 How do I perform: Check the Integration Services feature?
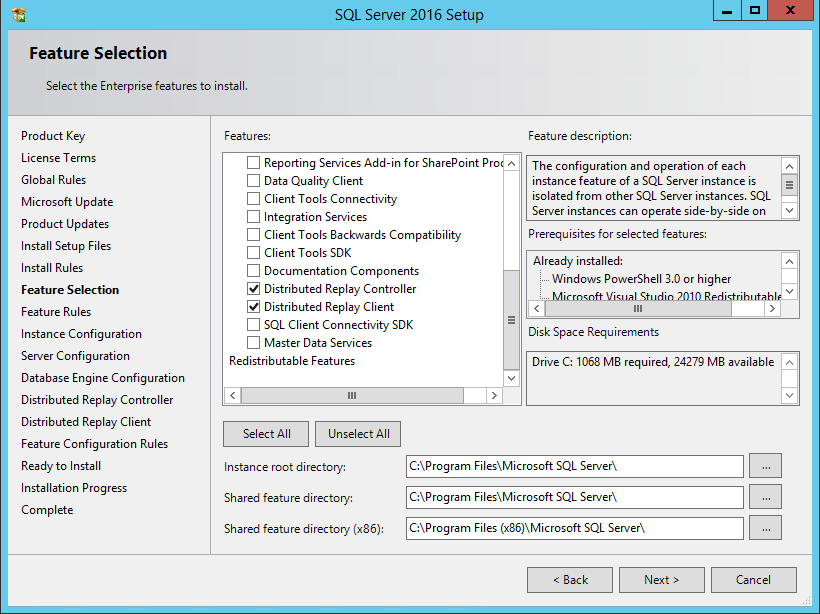[254, 217]
